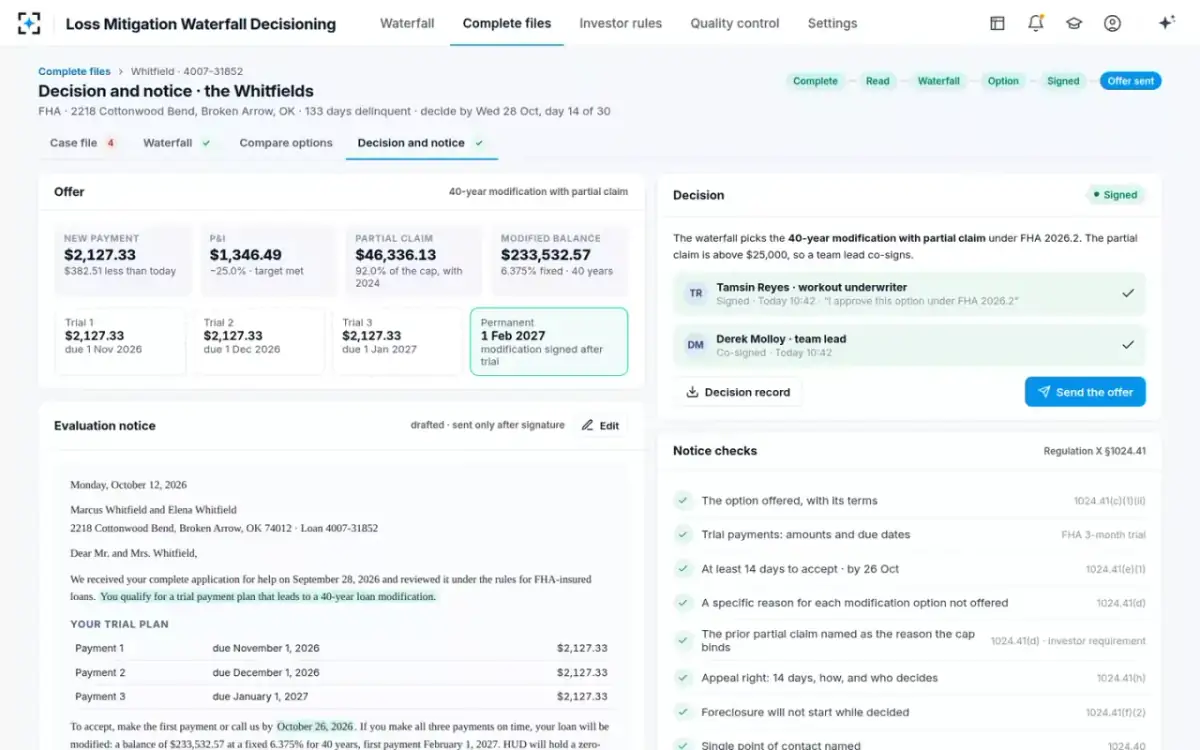Click the P&I $1,346.49 card

tap(269, 261)
